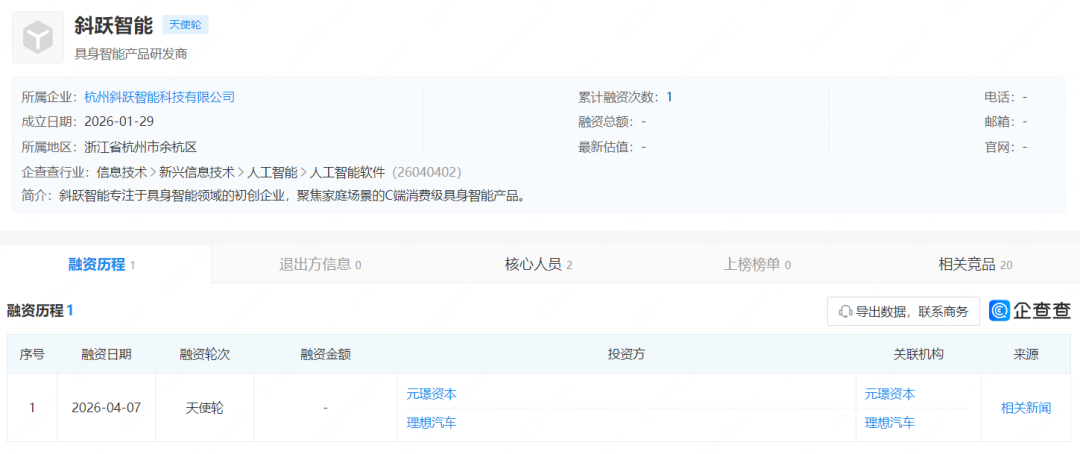This screenshot has width=1080, height=454.
Task: Click 信息技术 in the industry breadcrumb
Action: click(x=122, y=172)
